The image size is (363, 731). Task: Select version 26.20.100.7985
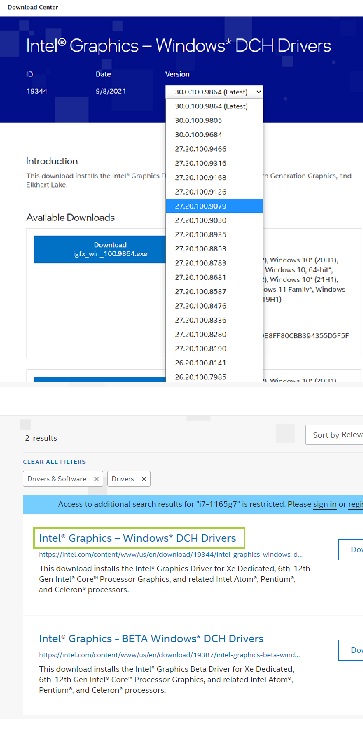coord(214,377)
